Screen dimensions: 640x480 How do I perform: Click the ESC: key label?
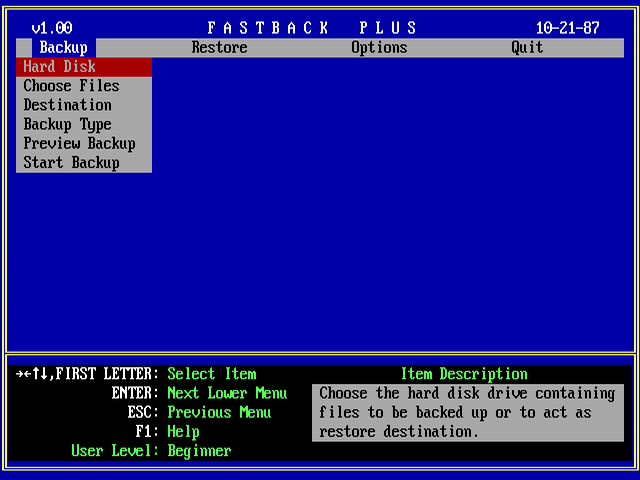pos(143,412)
